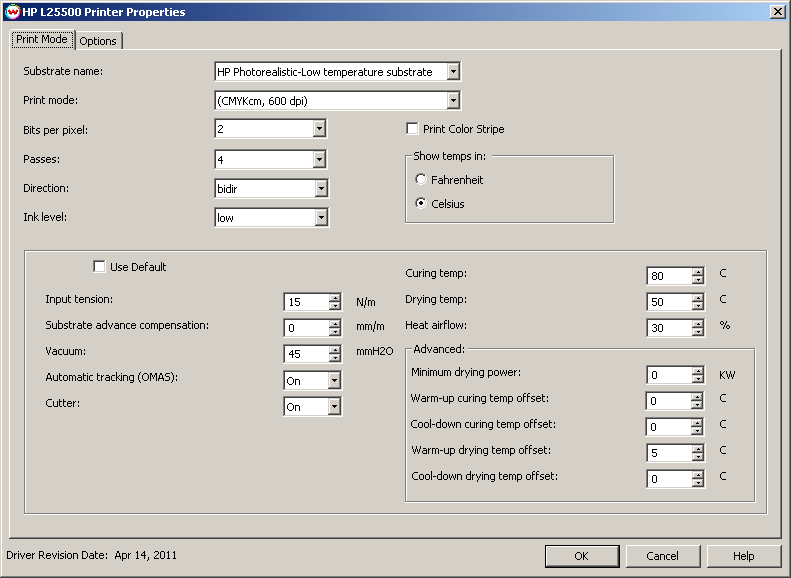Click the Cool-down curing temp offset field
Screen dimensions: 791x578
667,427
